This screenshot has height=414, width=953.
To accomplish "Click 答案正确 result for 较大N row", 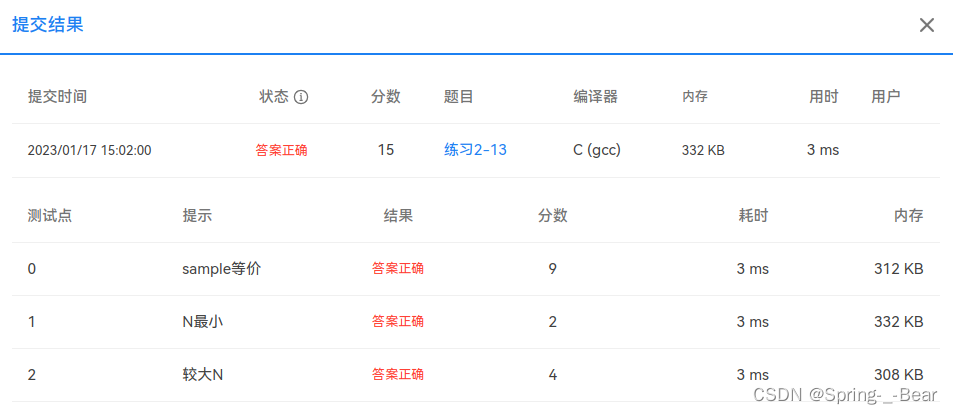I will coord(398,374).
